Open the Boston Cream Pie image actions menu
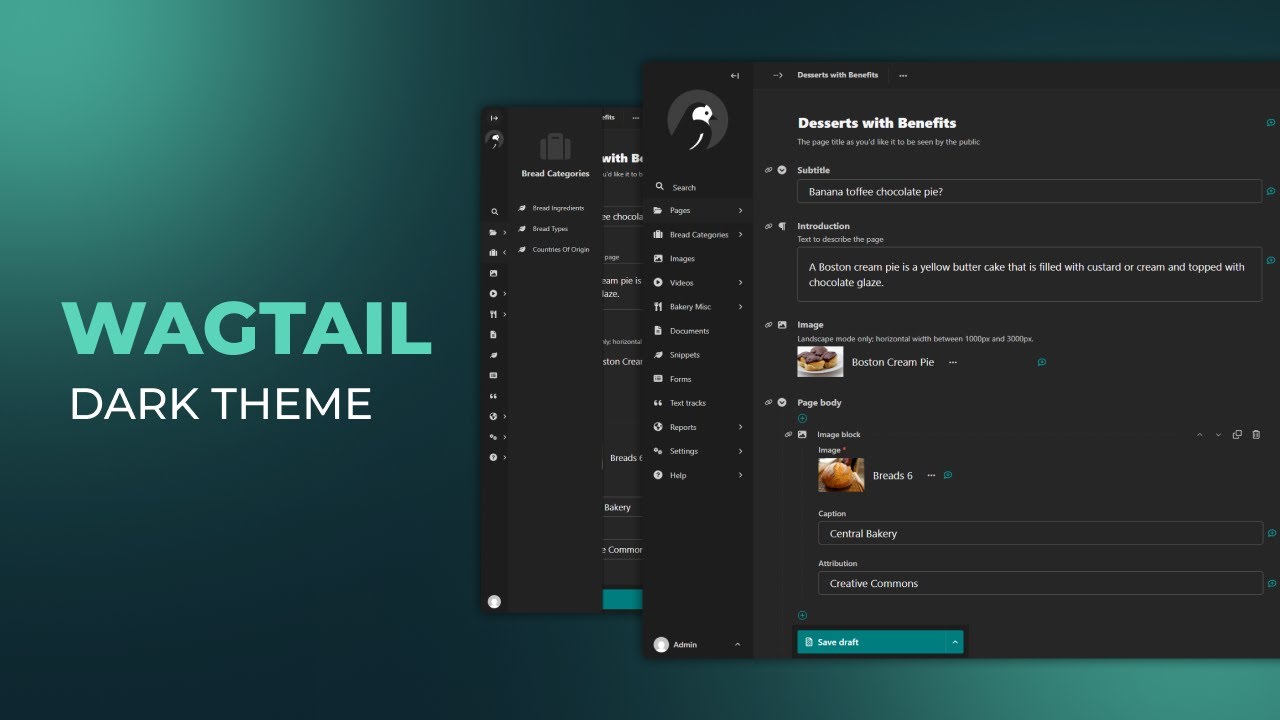The height and width of the screenshot is (720, 1280). tap(953, 362)
